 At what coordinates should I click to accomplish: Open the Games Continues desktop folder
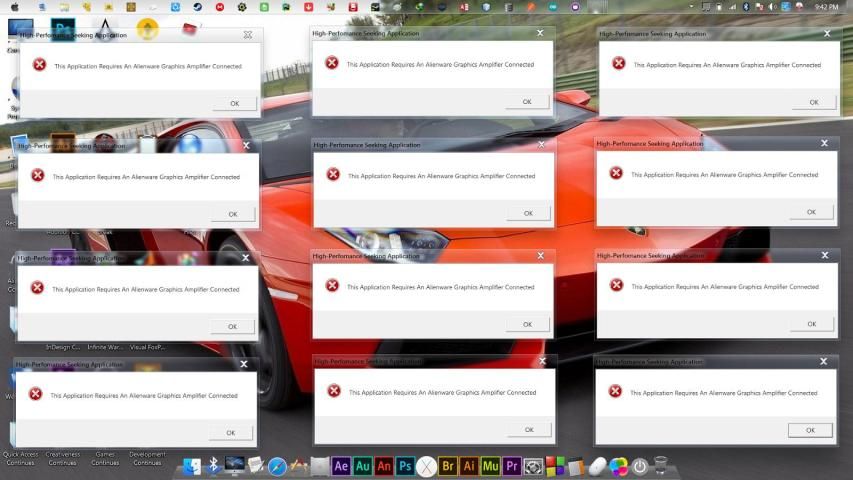[105, 458]
